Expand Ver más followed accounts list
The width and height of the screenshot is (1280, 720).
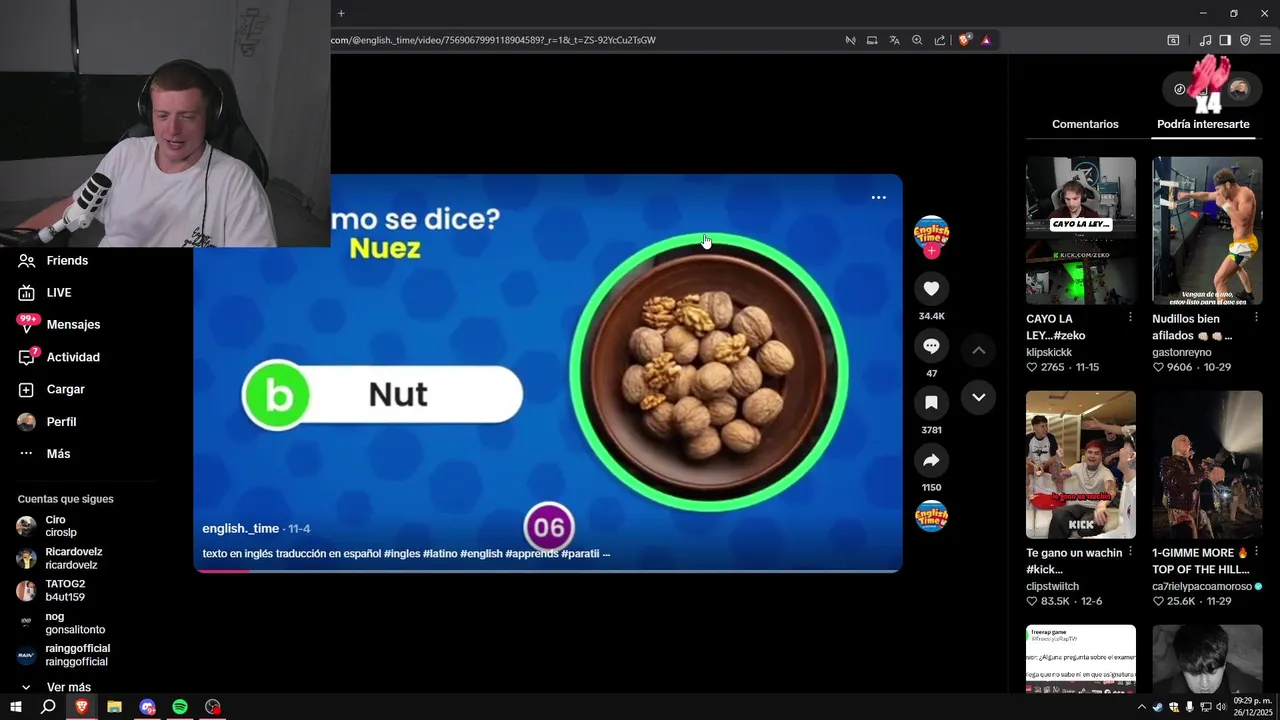pyautogui.click(x=57, y=687)
